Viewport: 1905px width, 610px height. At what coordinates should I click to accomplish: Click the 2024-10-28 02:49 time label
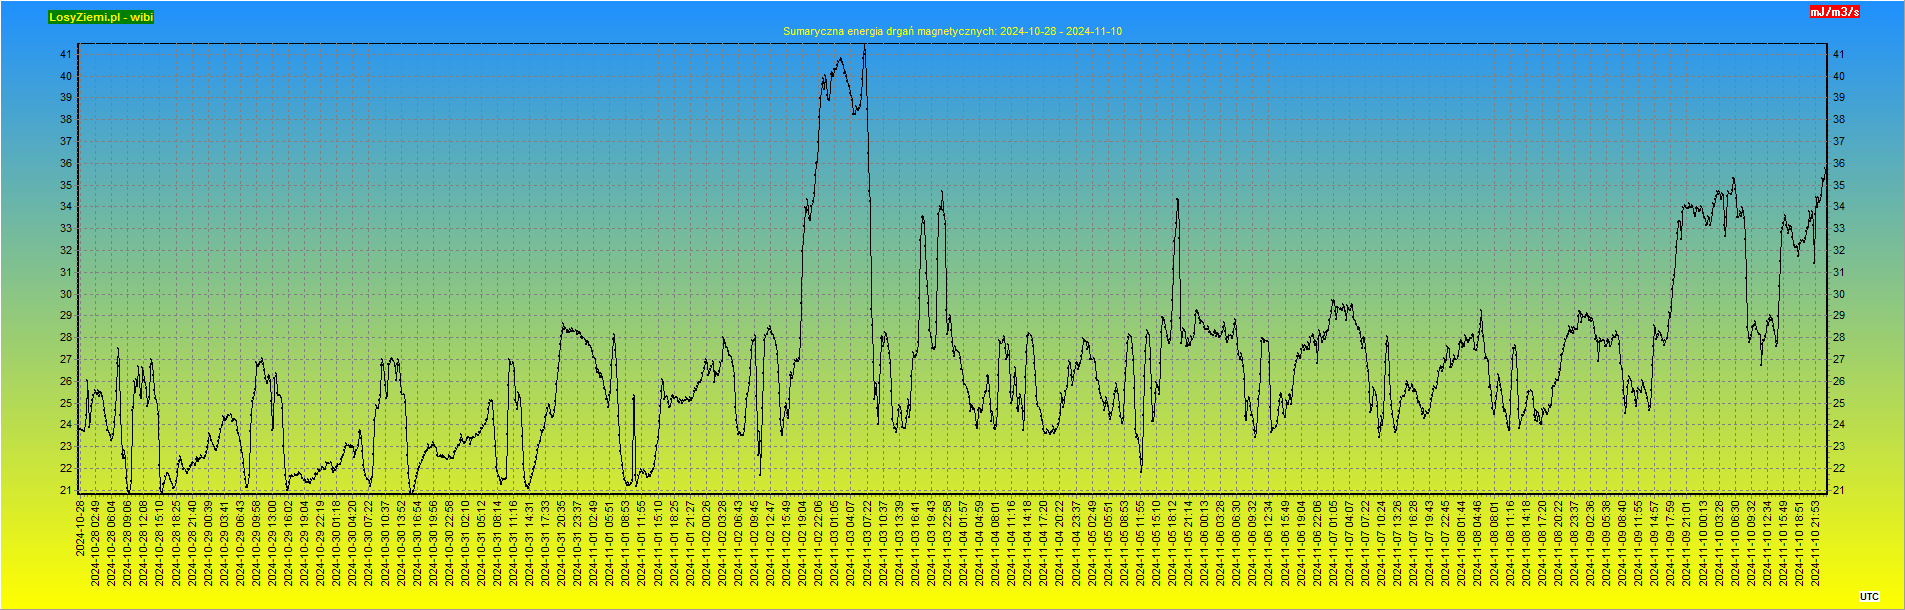pyautogui.click(x=96, y=543)
